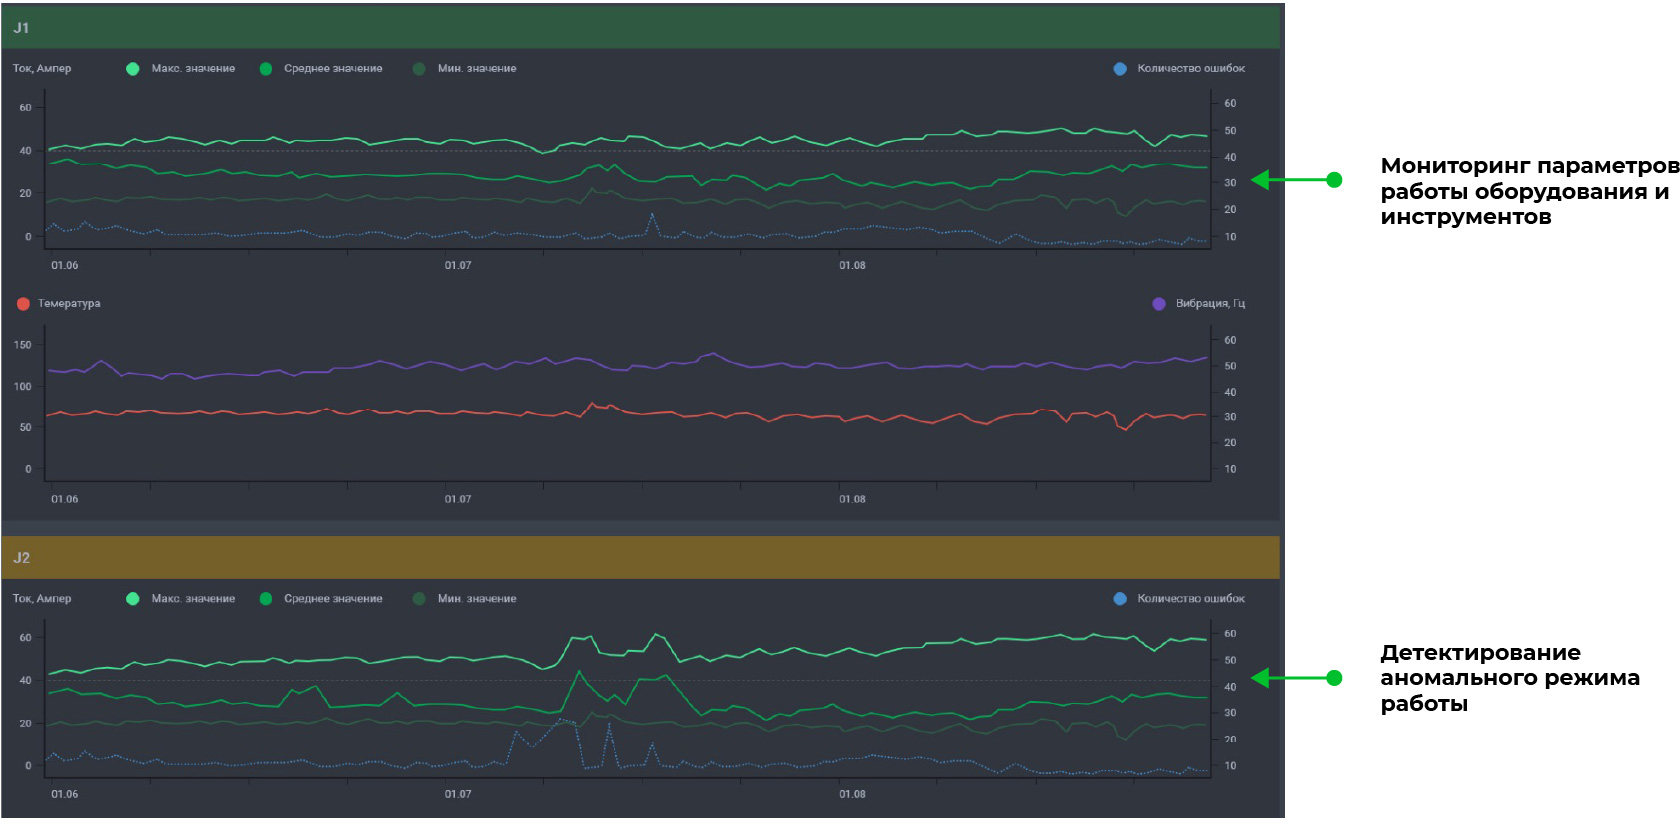Click the blue Количество ошибок dot in J1
The height and width of the screenshot is (824, 1680).
click(1120, 69)
